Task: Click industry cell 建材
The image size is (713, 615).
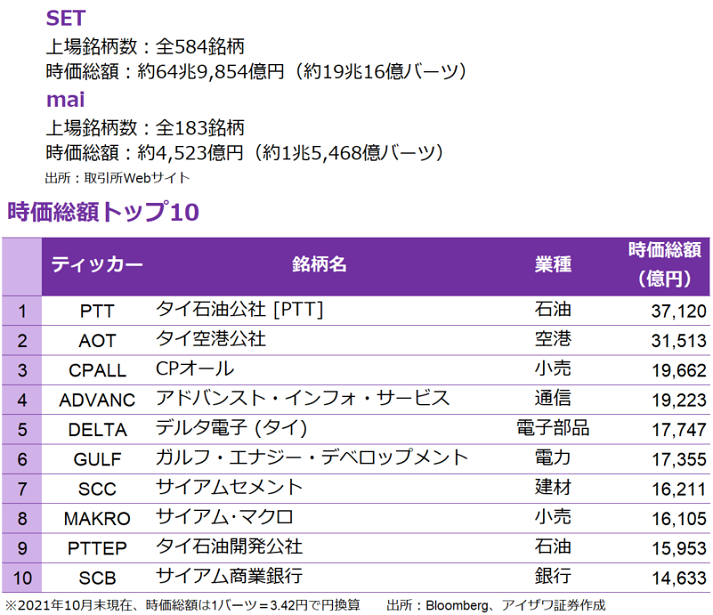Action: pyautogui.click(x=553, y=488)
